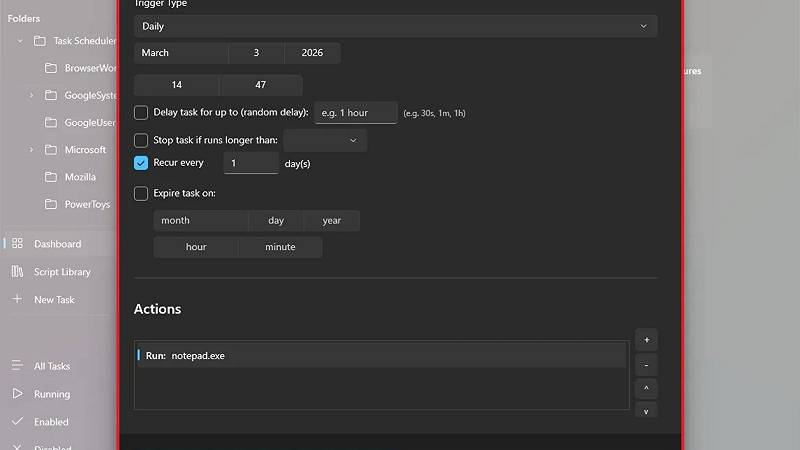
Task: Open the Trigger Type Daily dropdown
Action: (x=395, y=26)
